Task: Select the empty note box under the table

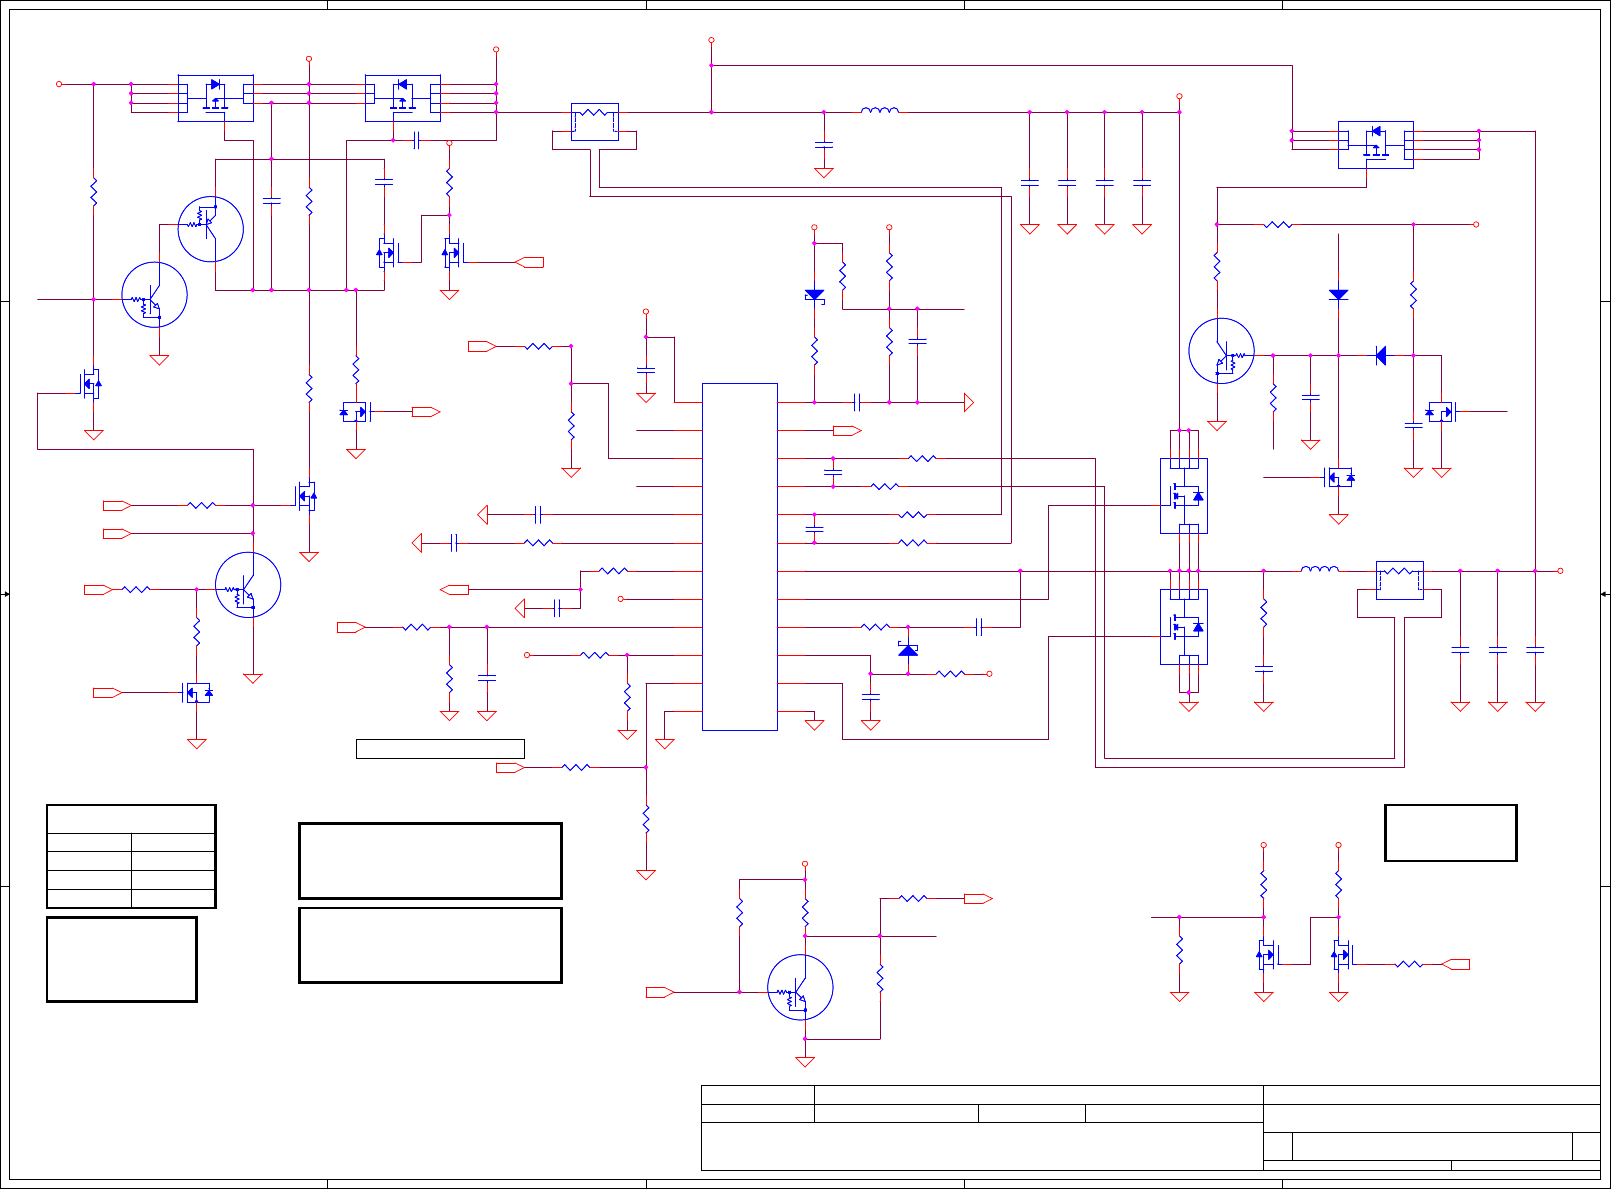Action: pos(122,959)
